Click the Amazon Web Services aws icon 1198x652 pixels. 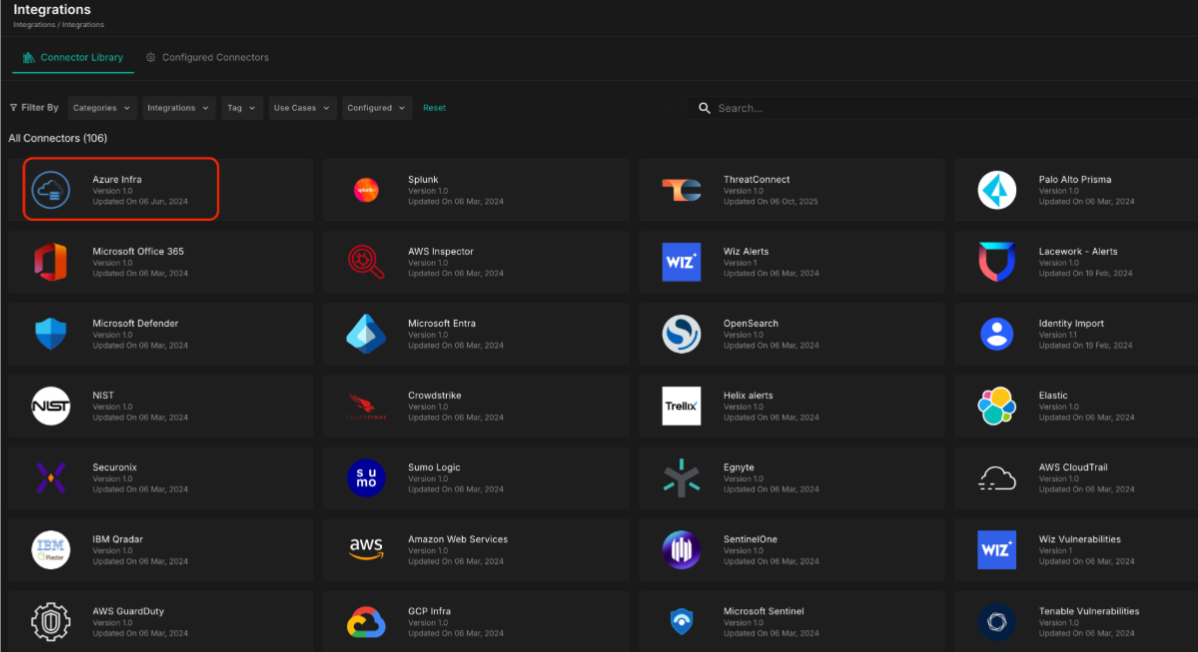366,548
